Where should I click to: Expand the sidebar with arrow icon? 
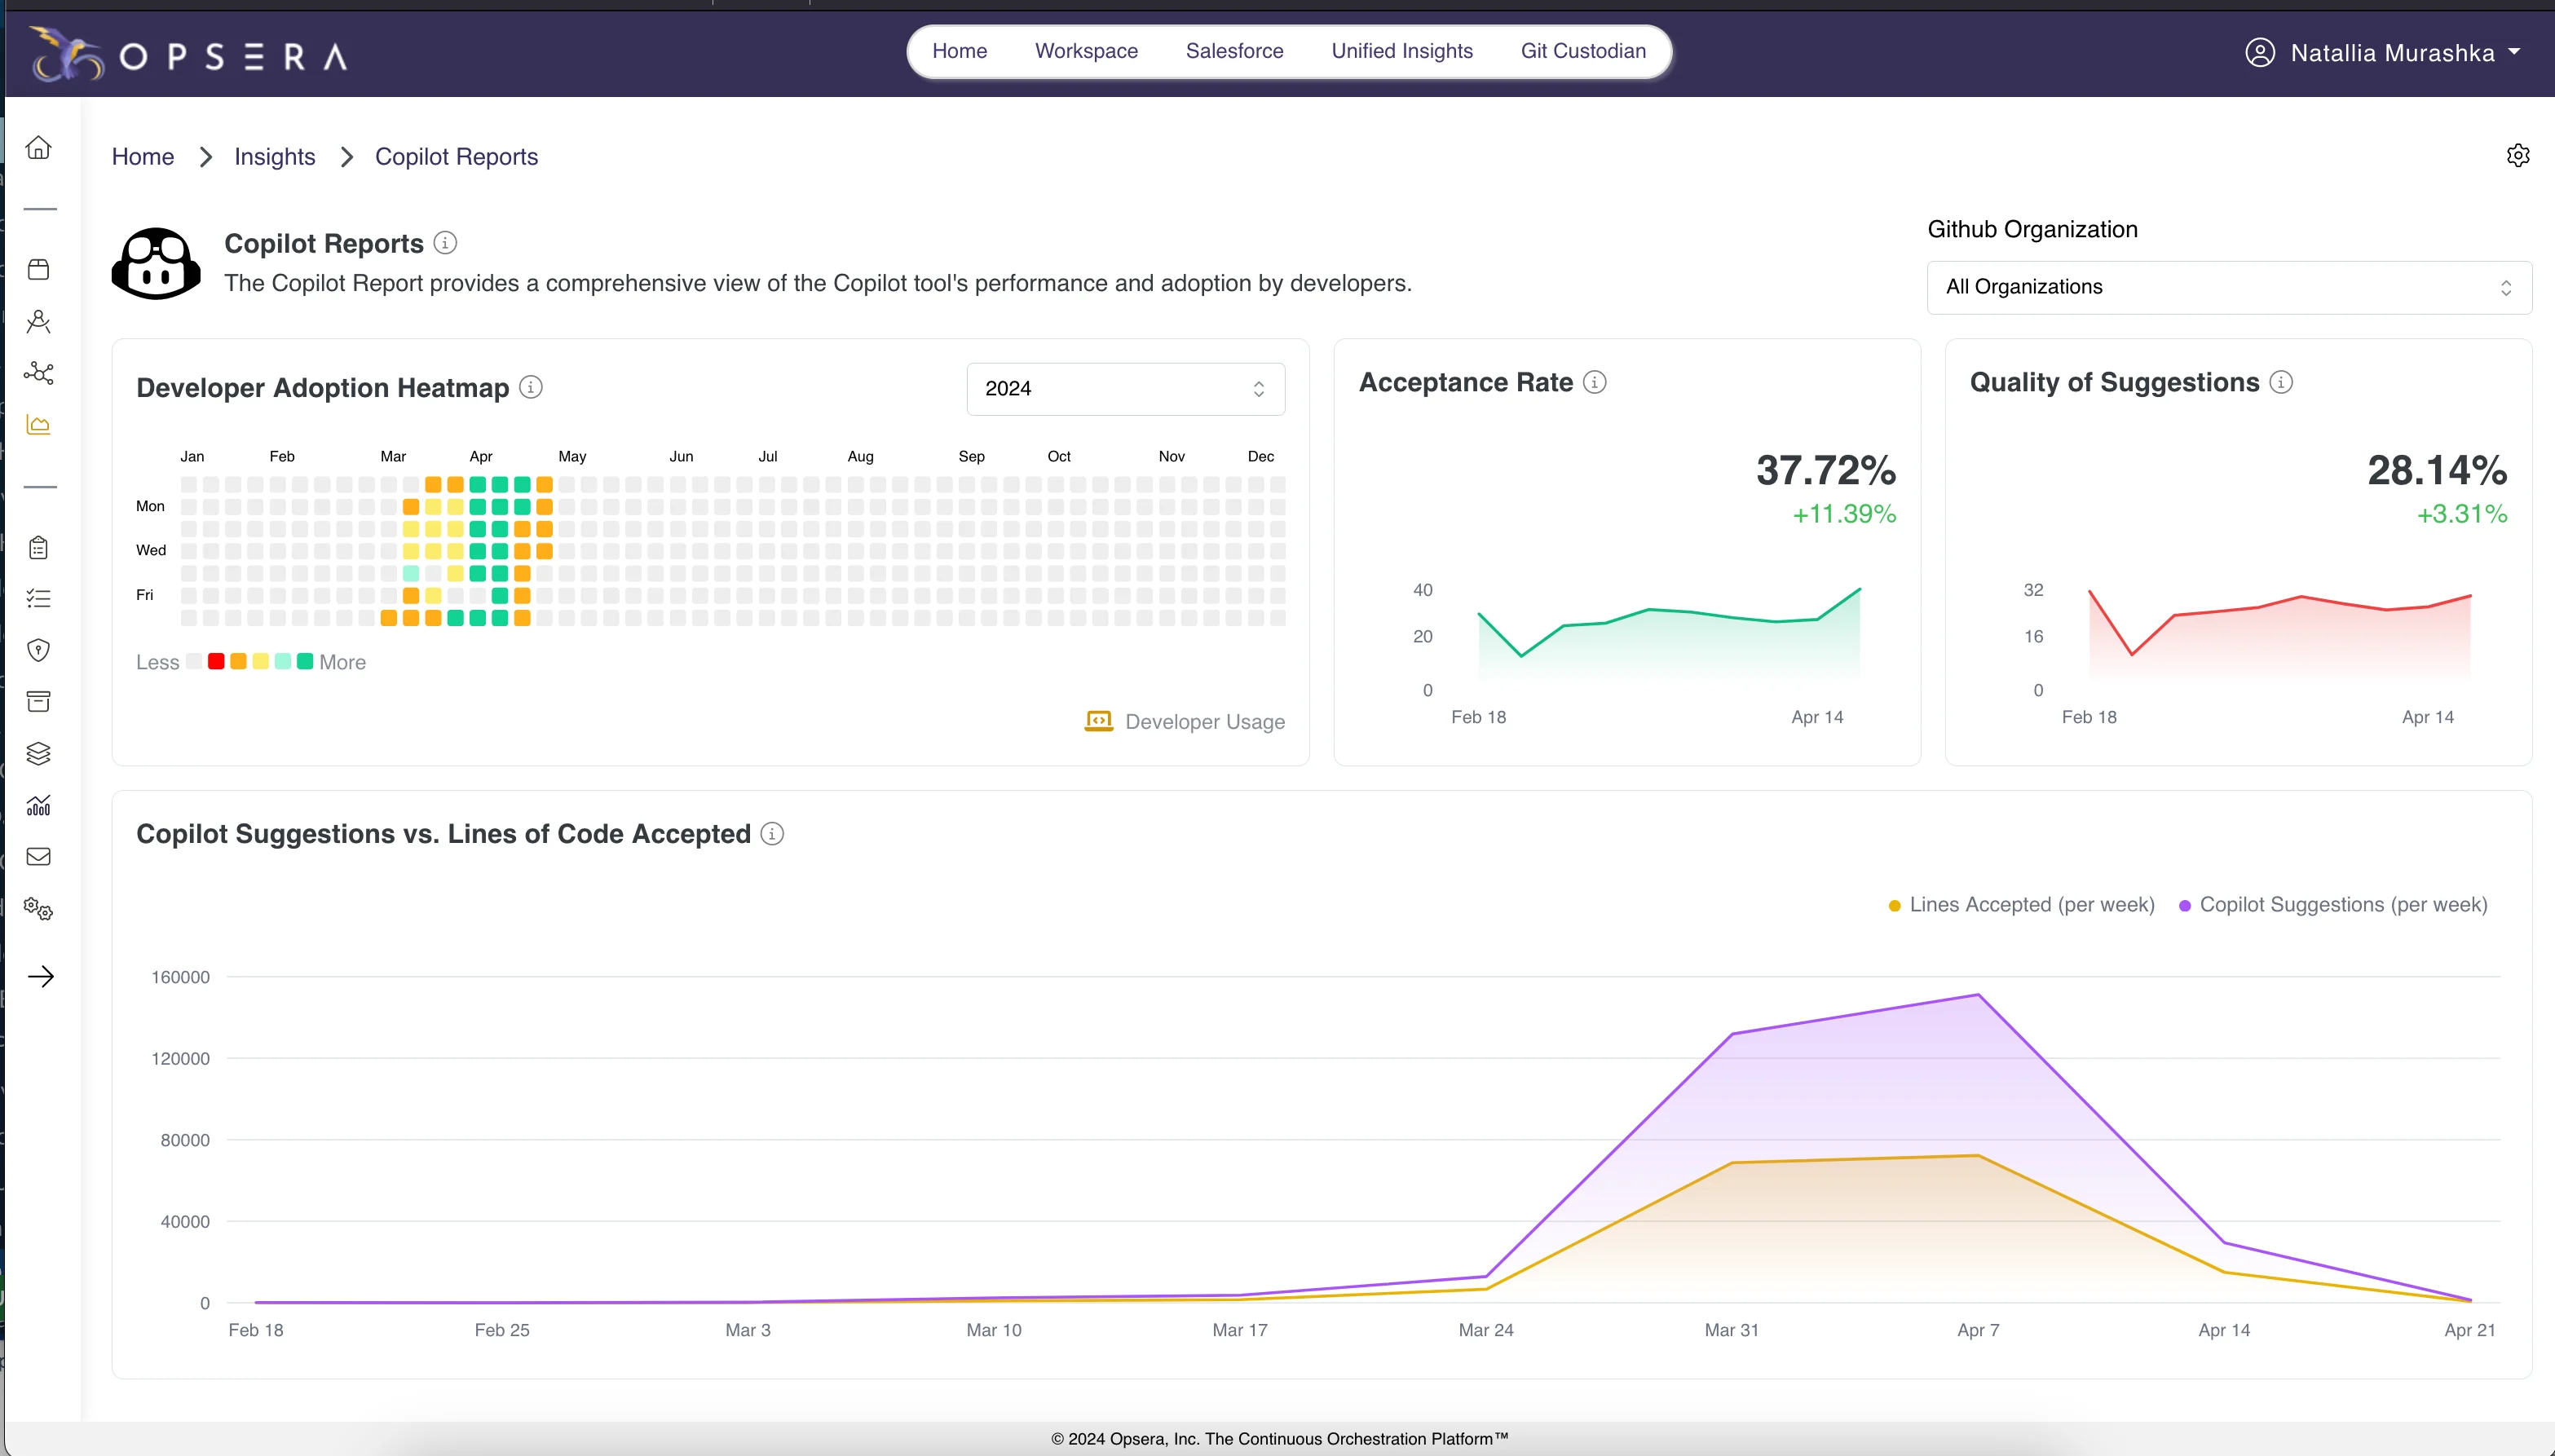pyautogui.click(x=41, y=977)
